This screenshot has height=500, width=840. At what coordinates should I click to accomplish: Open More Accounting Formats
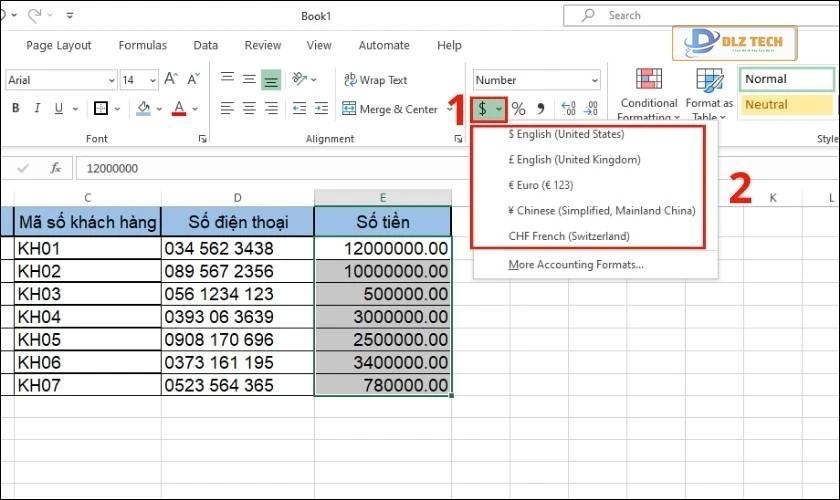(x=575, y=265)
